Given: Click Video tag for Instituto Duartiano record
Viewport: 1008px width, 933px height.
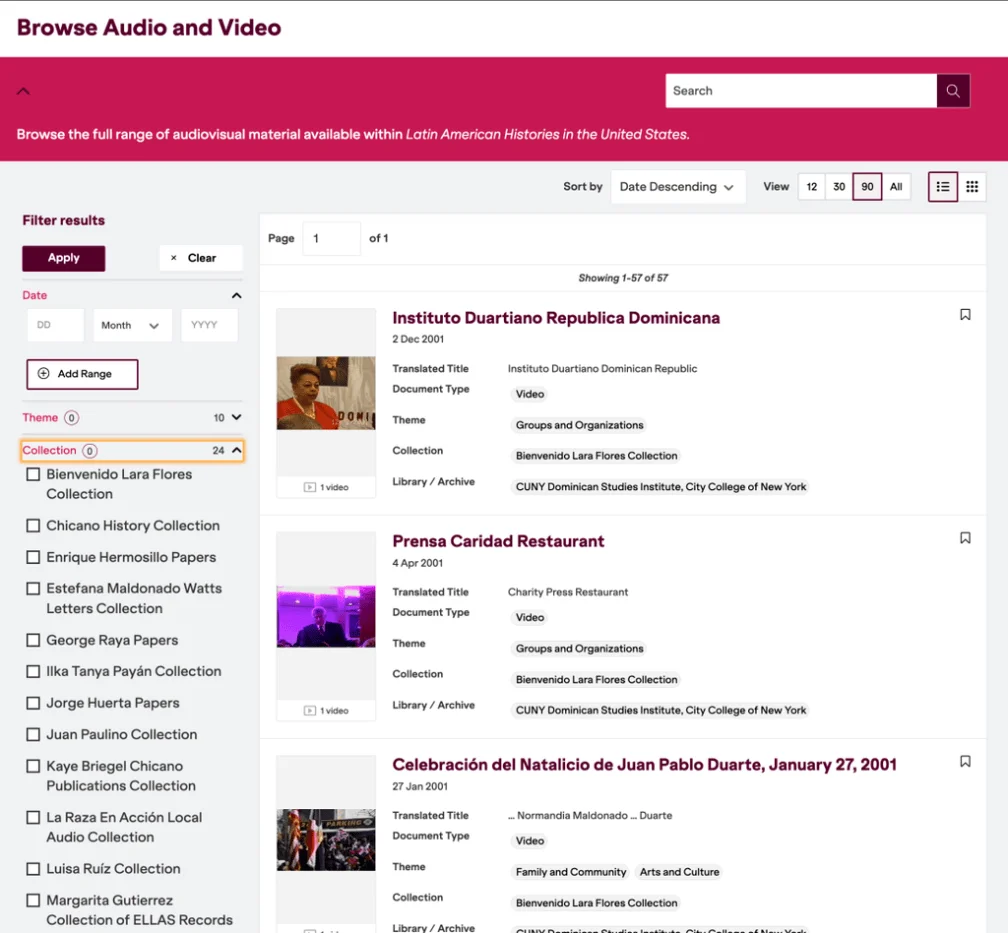Looking at the screenshot, I should click(x=530, y=394).
